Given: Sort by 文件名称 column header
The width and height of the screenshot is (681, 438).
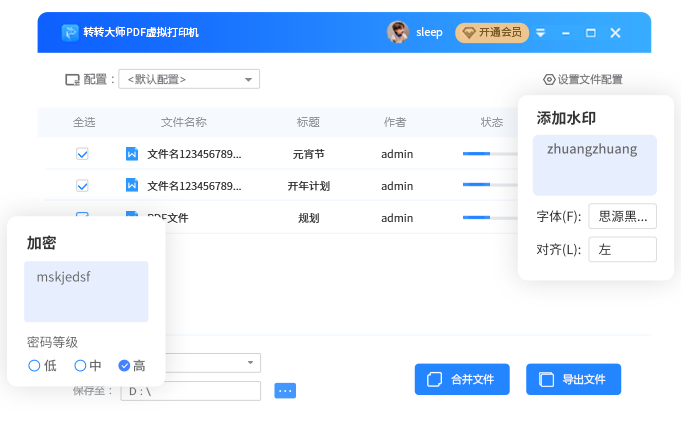Looking at the screenshot, I should point(184,122).
